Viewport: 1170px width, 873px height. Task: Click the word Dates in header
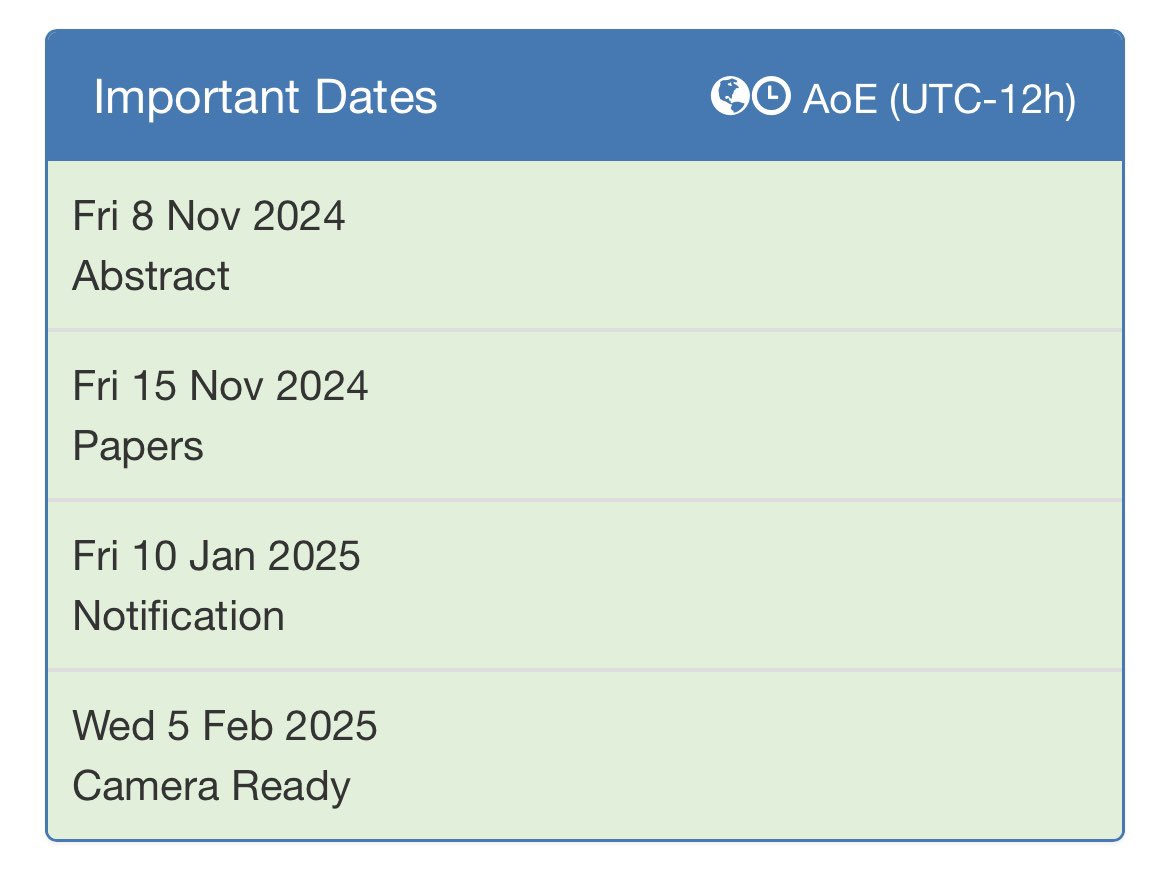coord(376,97)
